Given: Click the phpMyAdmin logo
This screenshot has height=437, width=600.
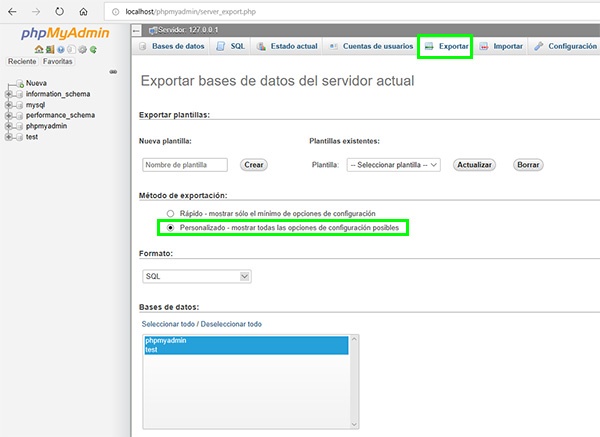Looking at the screenshot, I should pyautogui.click(x=65, y=33).
